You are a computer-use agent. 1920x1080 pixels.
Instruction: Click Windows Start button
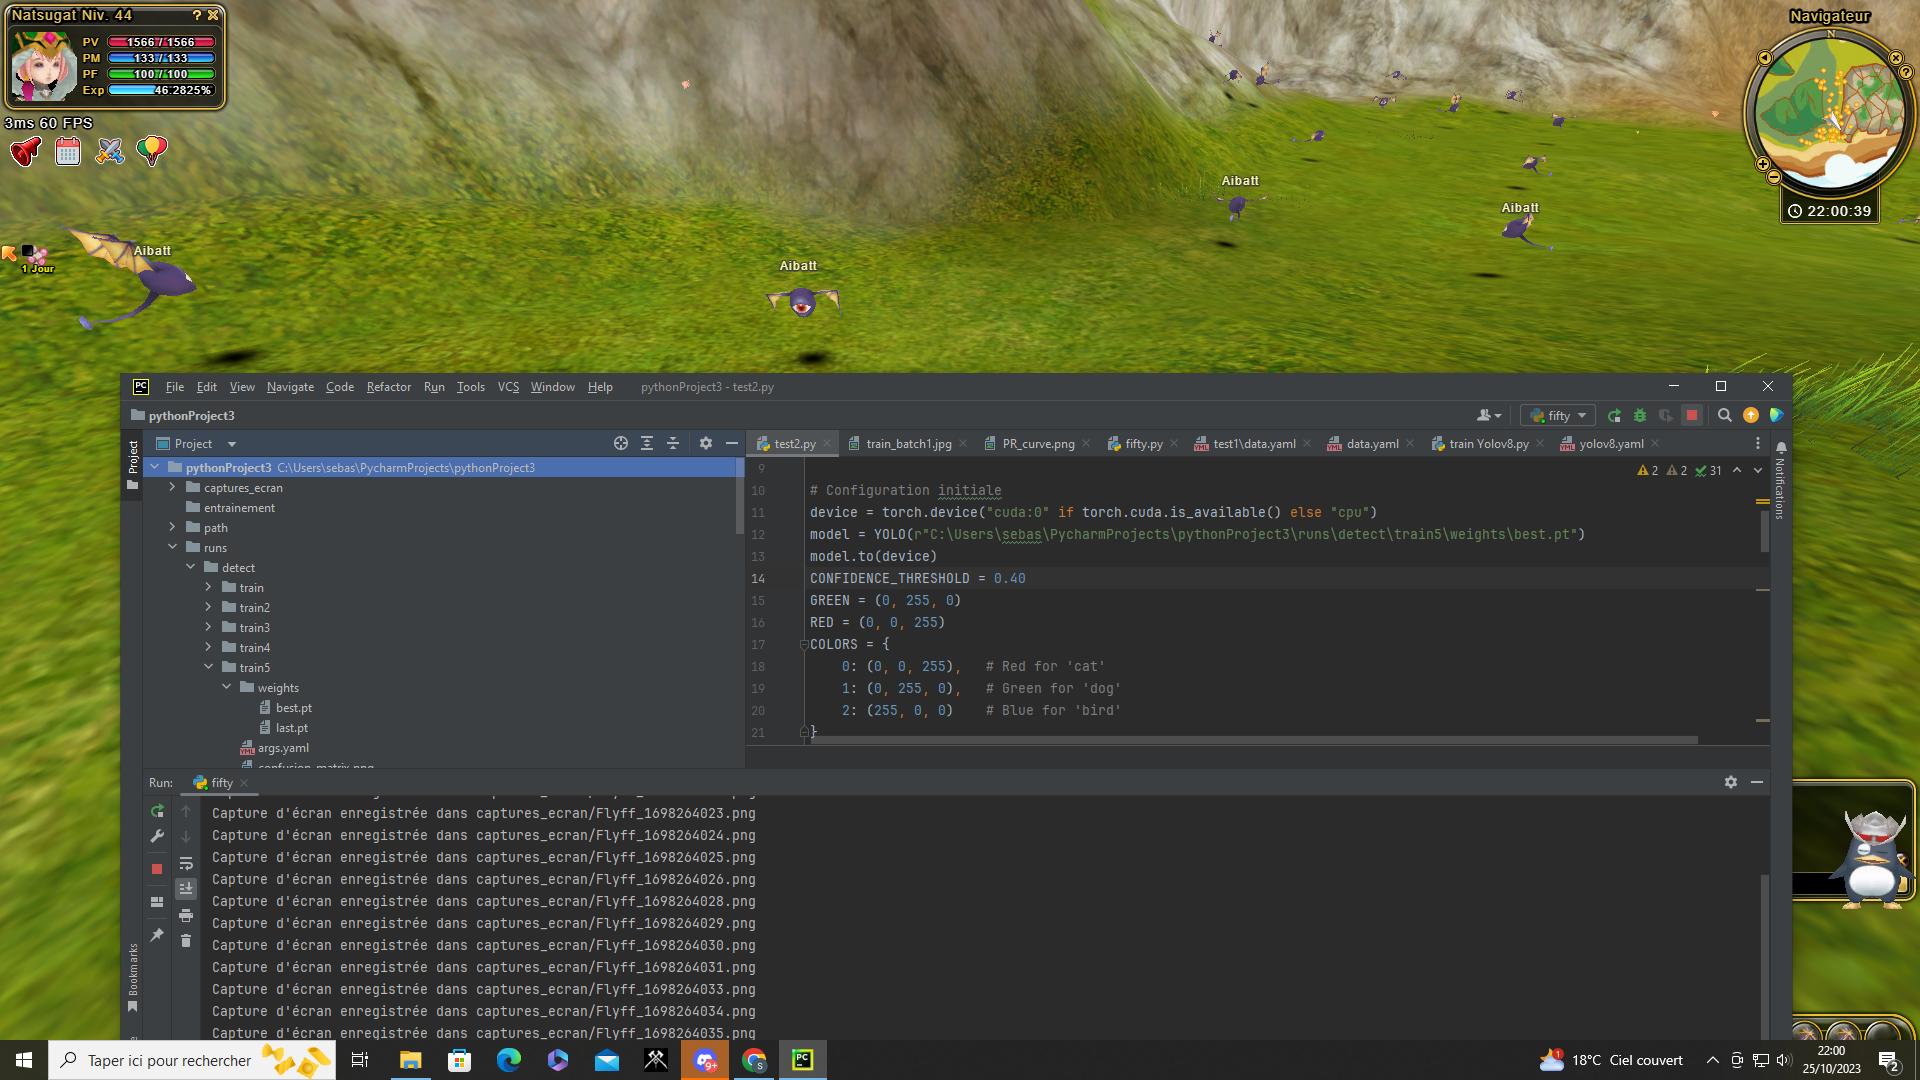[24, 1060]
